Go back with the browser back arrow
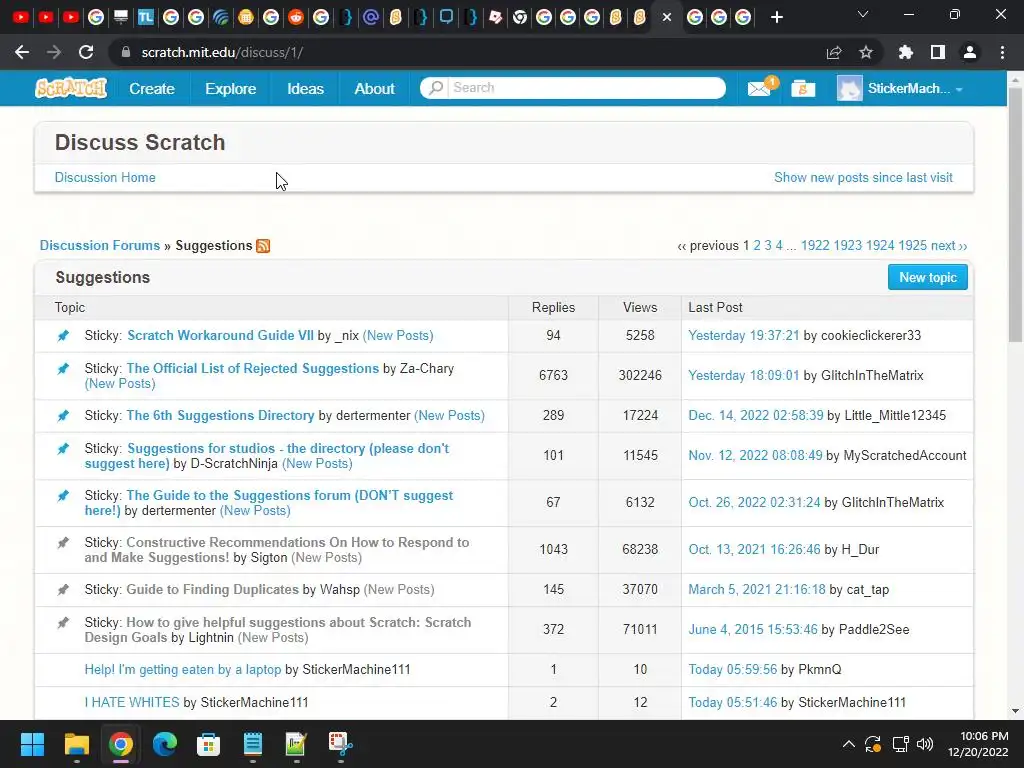The height and width of the screenshot is (768, 1024). pyautogui.click(x=22, y=52)
